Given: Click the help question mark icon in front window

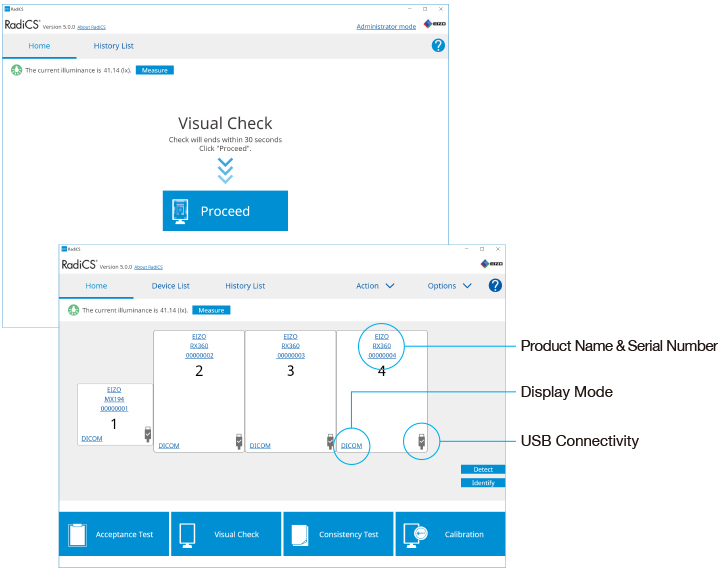Looking at the screenshot, I should tap(495, 286).
